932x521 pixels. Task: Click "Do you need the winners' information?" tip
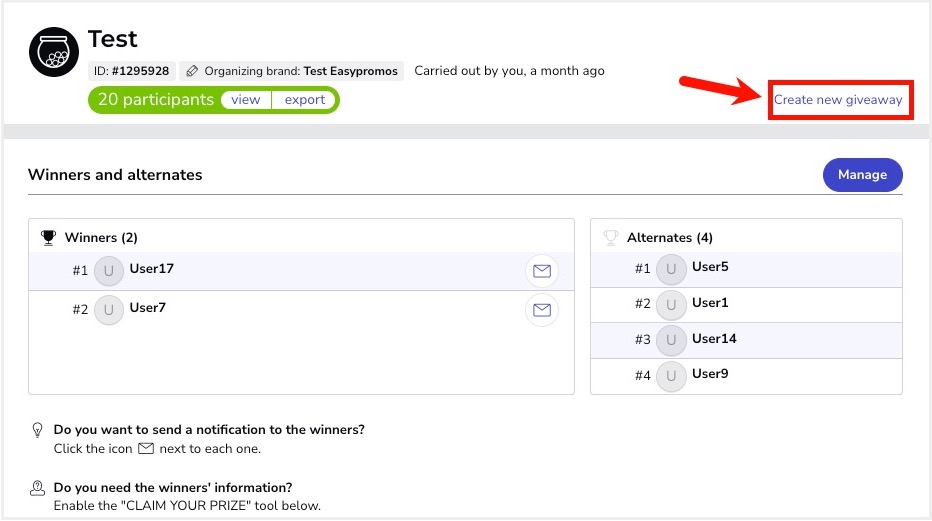173,488
